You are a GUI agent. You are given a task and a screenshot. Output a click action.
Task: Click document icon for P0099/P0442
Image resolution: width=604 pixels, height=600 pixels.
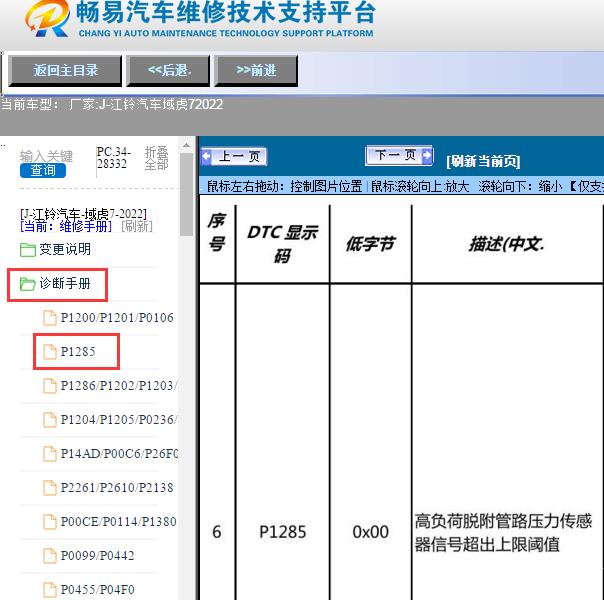pyautogui.click(x=50, y=555)
